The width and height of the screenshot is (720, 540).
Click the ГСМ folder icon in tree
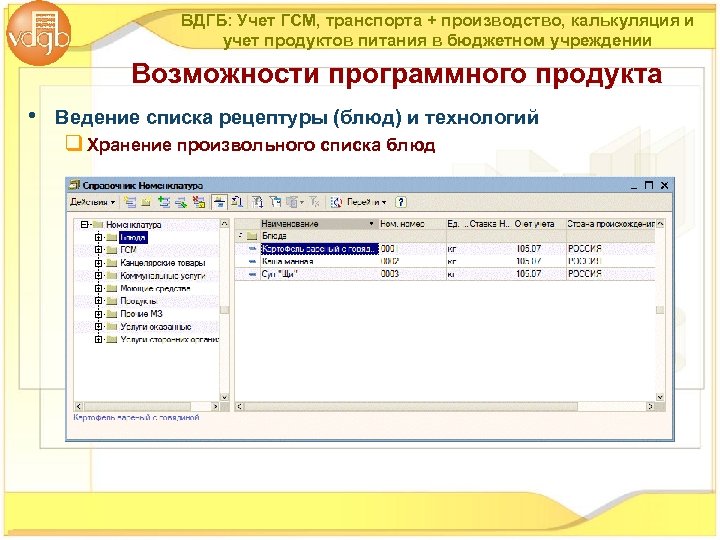[x=112, y=250]
